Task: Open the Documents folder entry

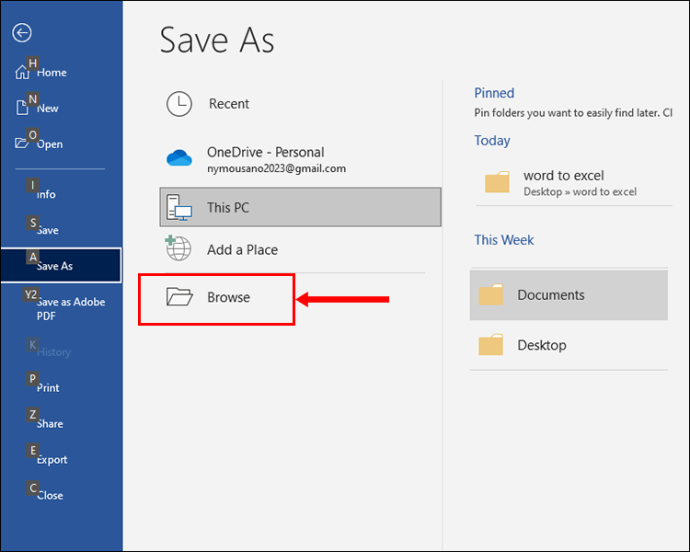Action: point(569,295)
